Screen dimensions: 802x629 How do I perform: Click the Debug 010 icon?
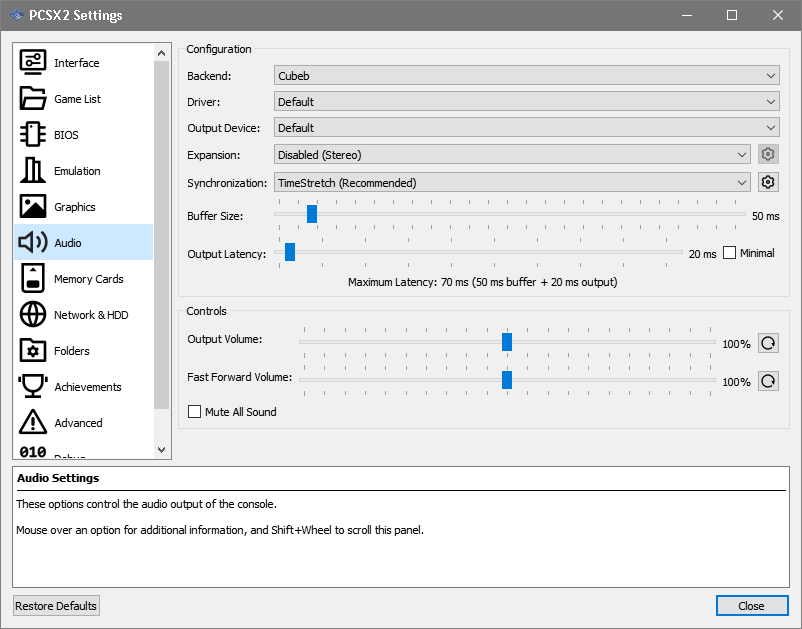(33, 452)
